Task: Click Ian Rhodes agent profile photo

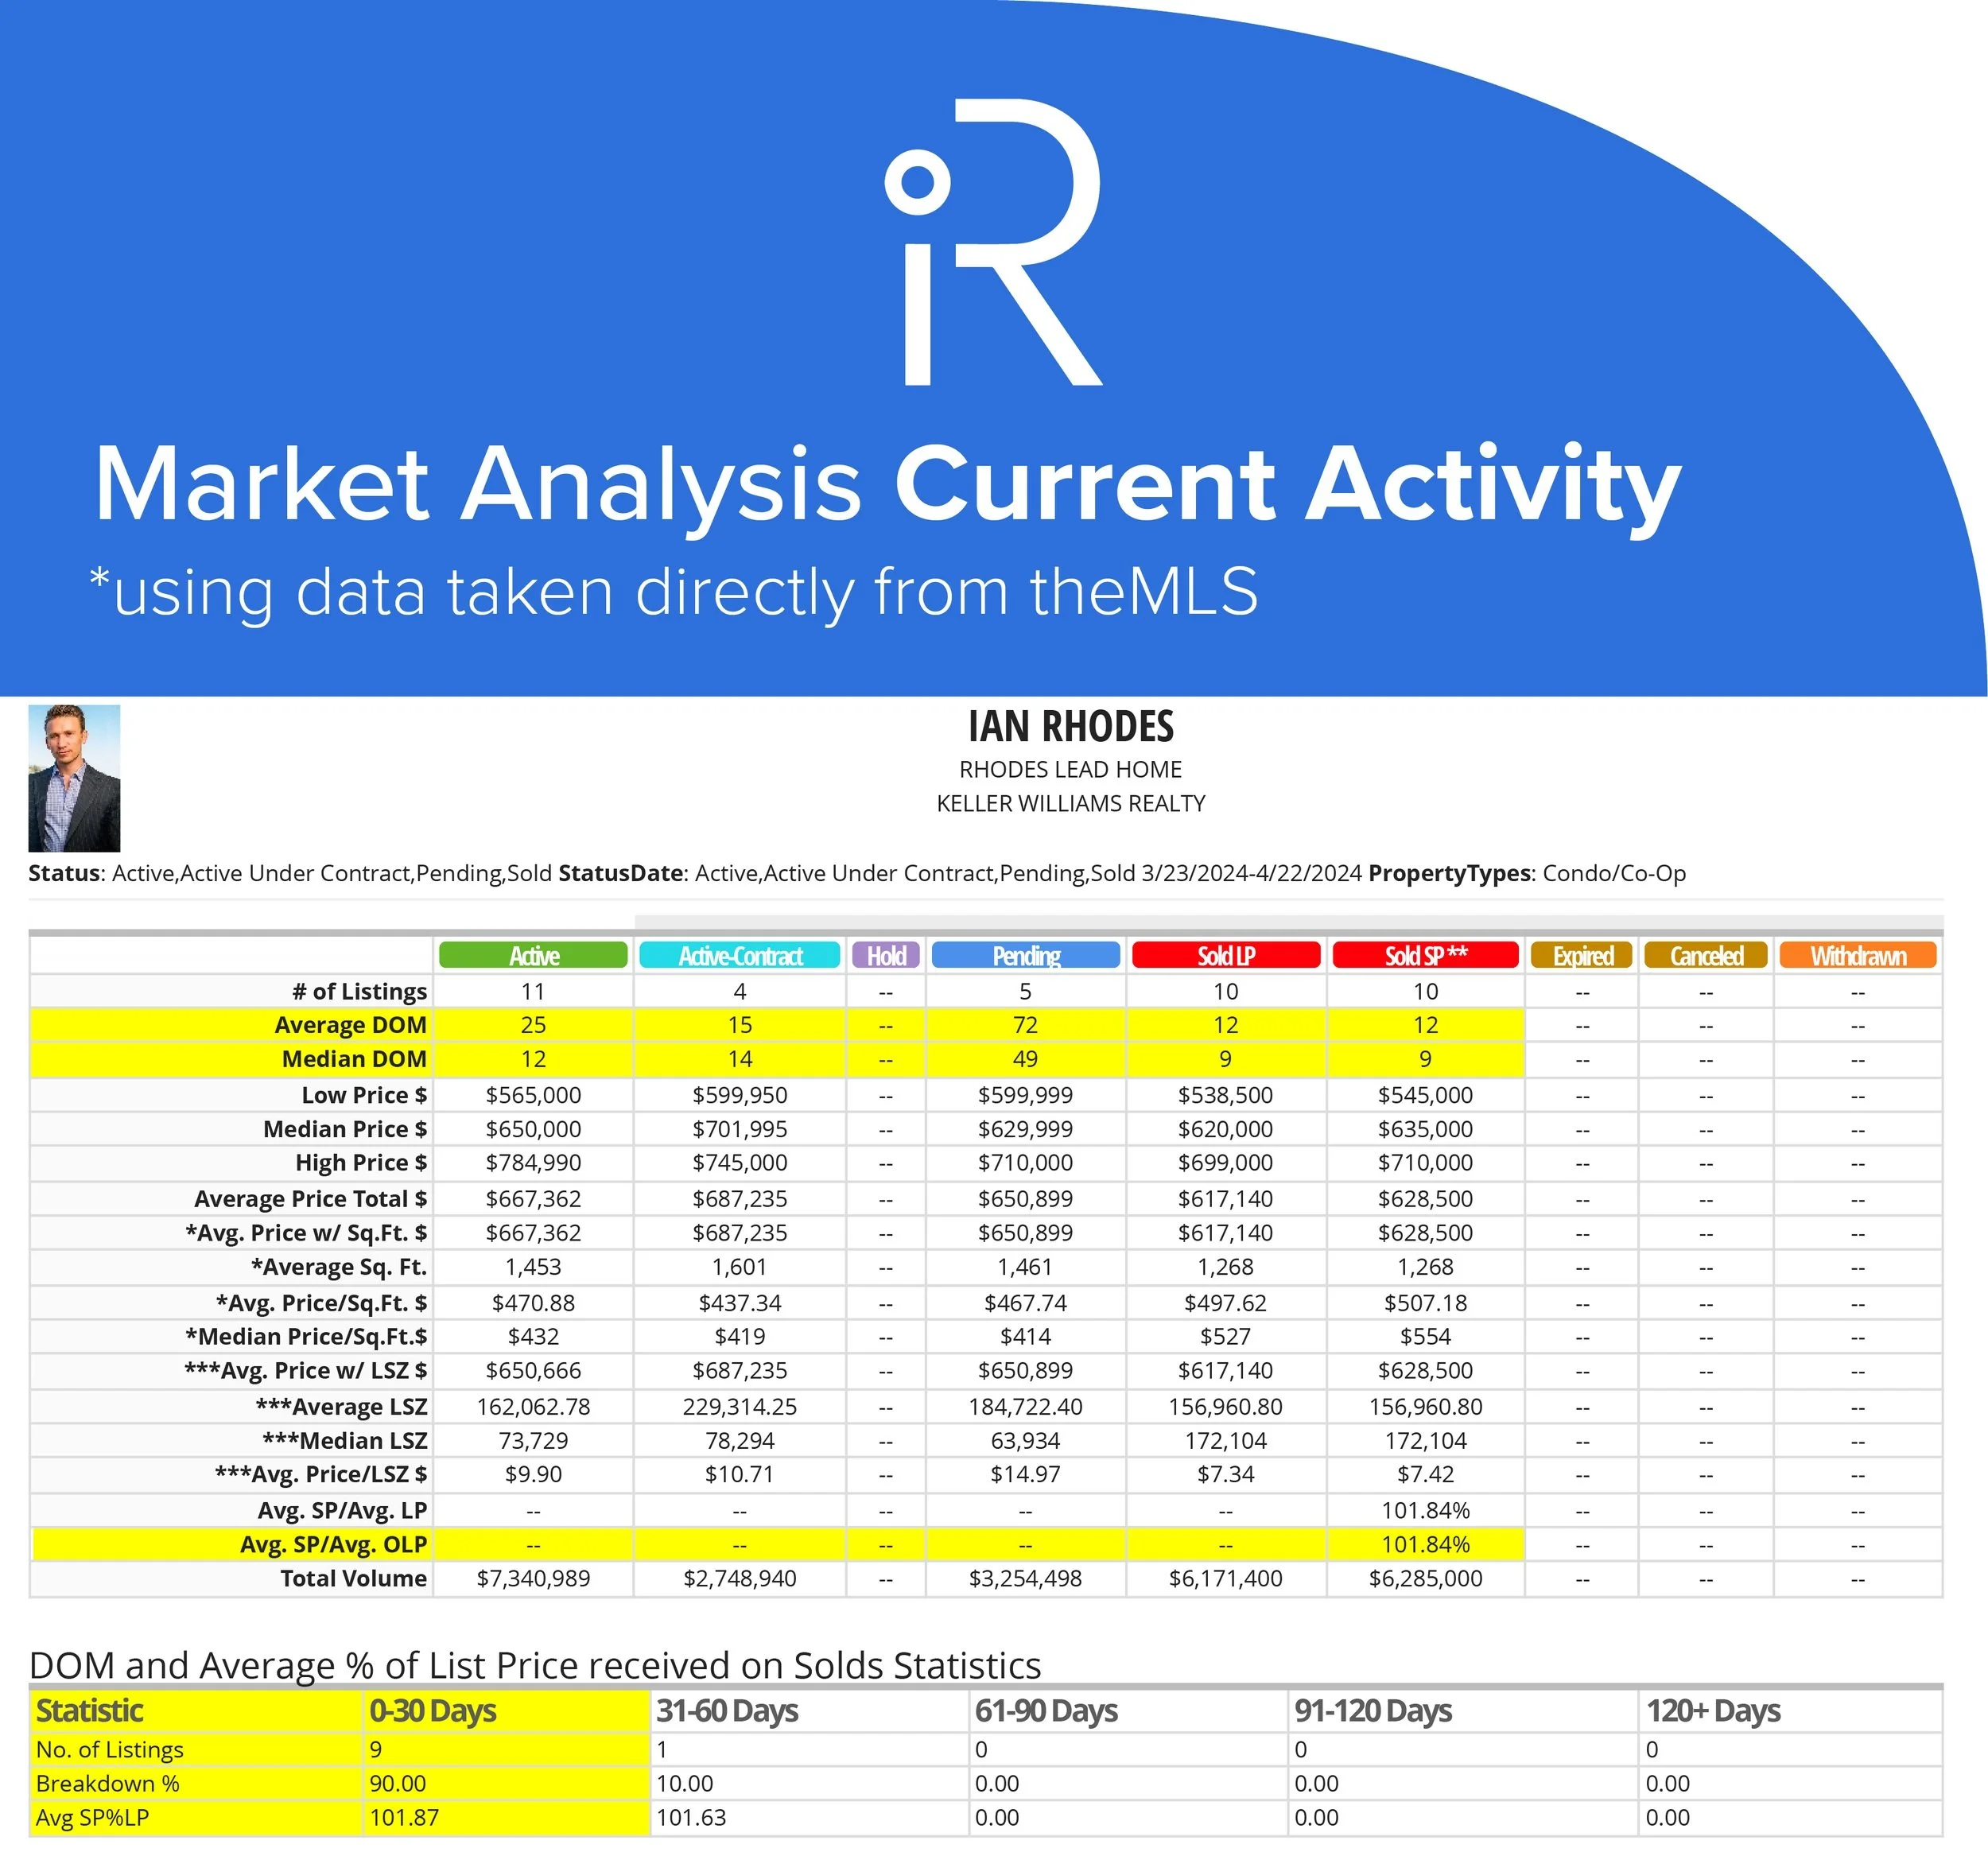Action: [74, 778]
